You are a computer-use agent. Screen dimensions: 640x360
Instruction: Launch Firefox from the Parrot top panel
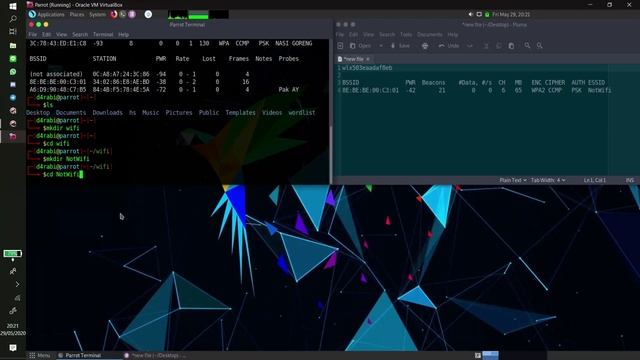point(114,14)
